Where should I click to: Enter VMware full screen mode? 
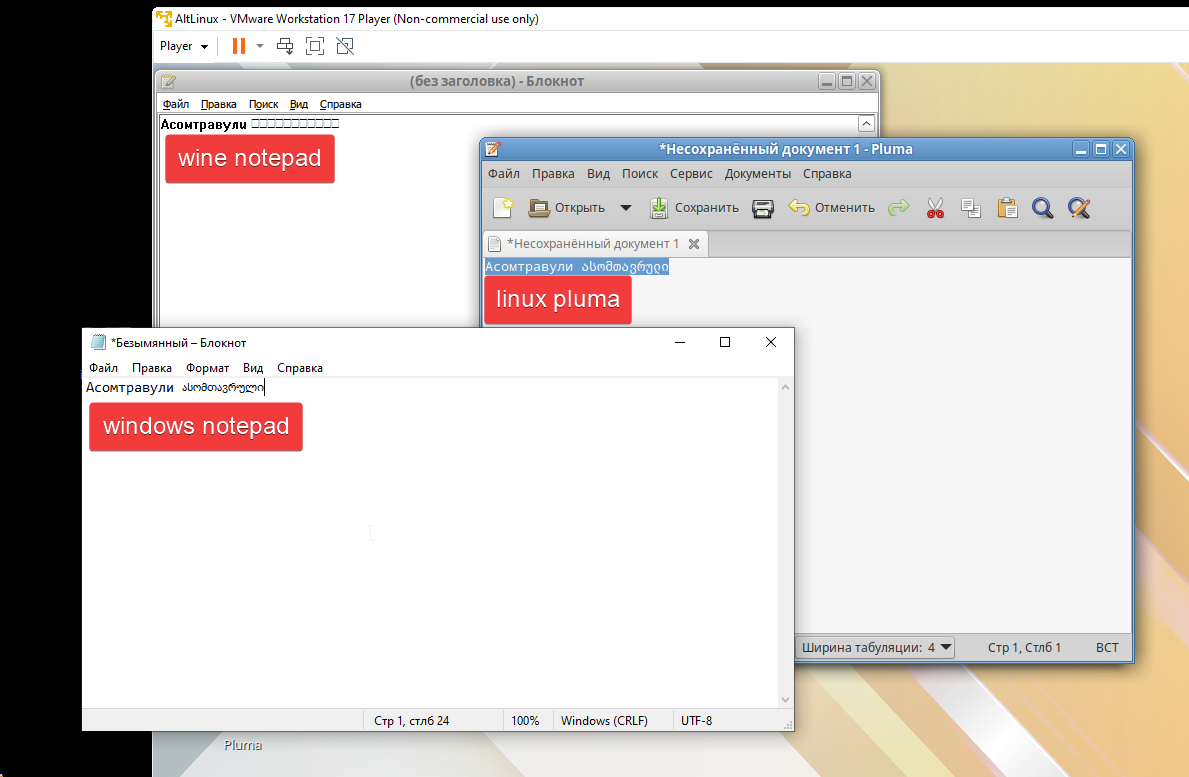(315, 46)
